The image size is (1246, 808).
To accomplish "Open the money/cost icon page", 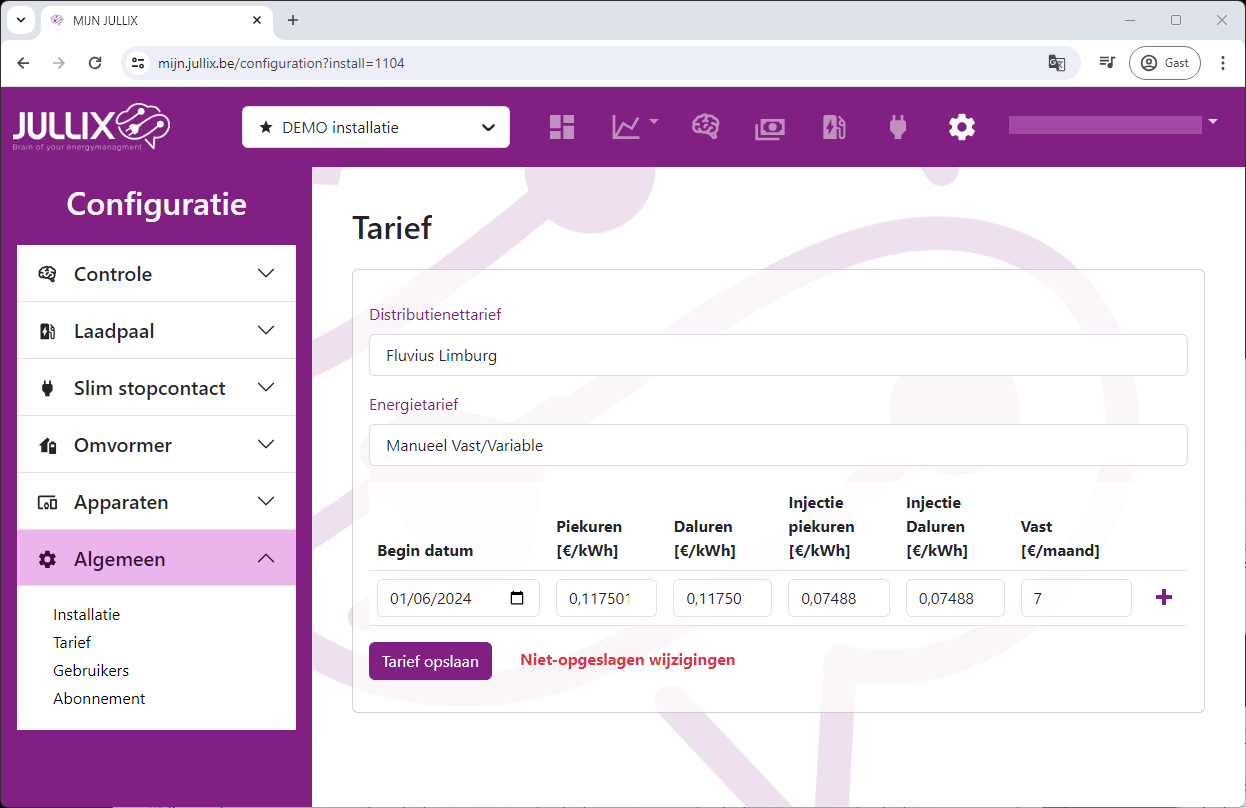I will pos(770,127).
